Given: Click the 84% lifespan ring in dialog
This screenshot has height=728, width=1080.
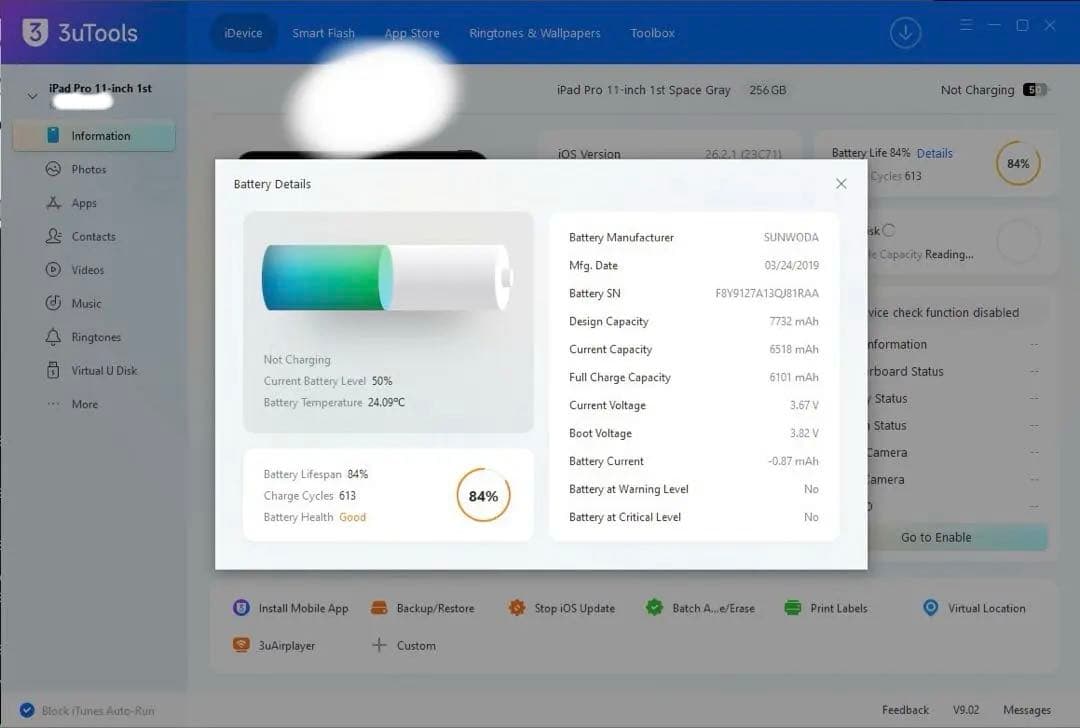Looking at the screenshot, I should (484, 496).
